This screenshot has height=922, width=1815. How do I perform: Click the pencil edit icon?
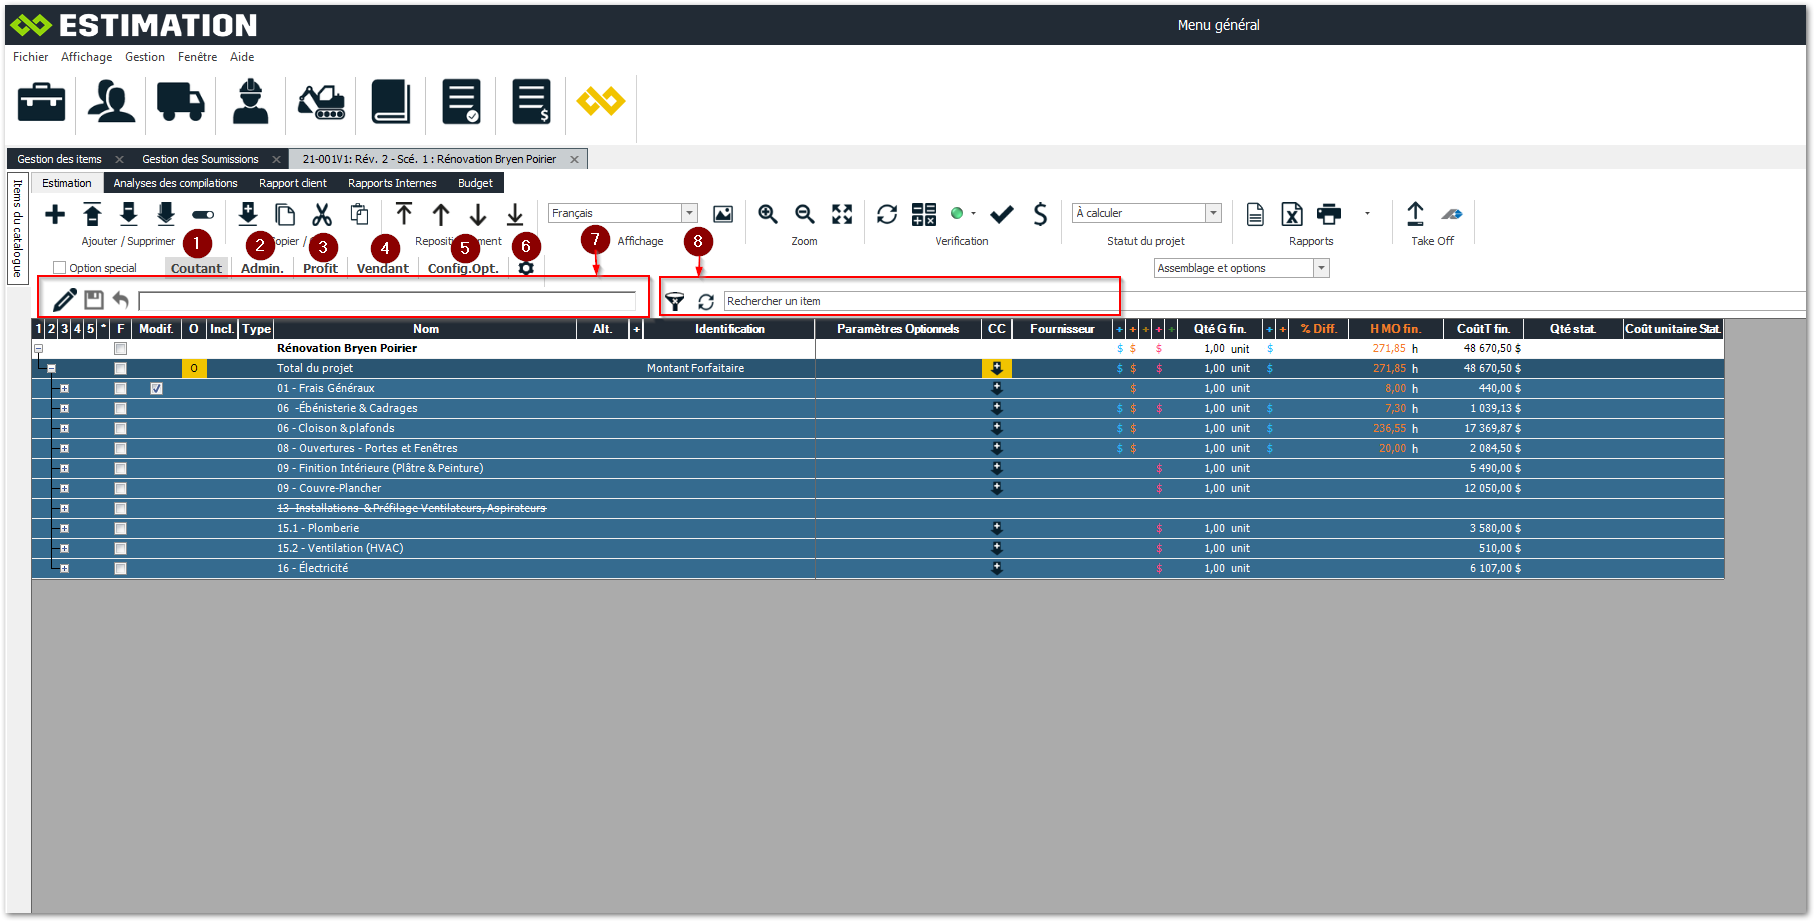click(x=65, y=299)
